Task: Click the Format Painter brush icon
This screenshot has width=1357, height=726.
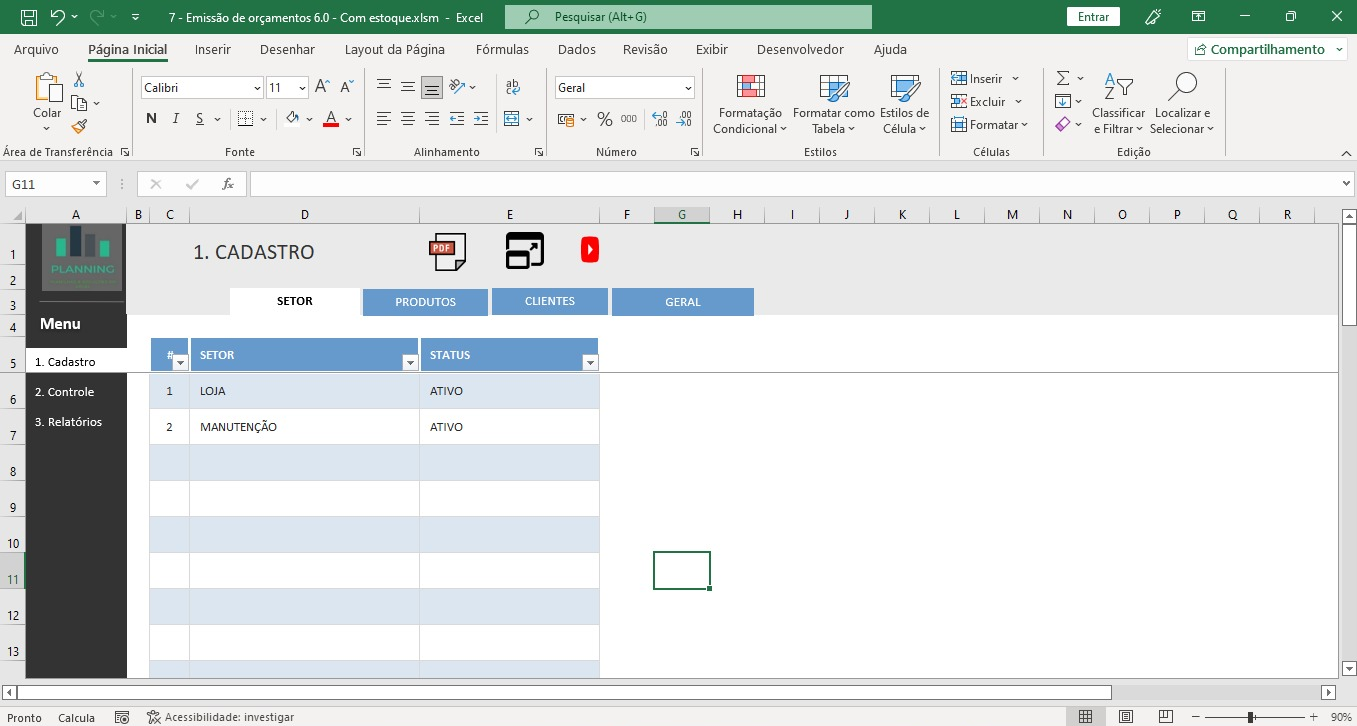Action: [79, 126]
